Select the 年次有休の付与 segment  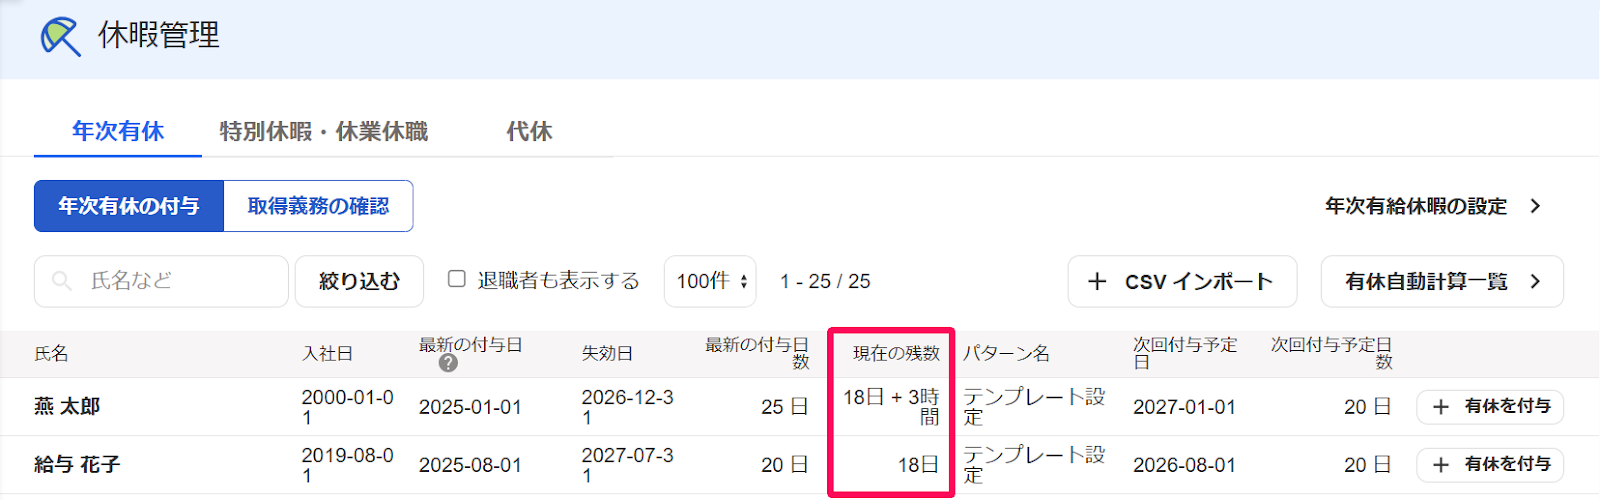[129, 206]
